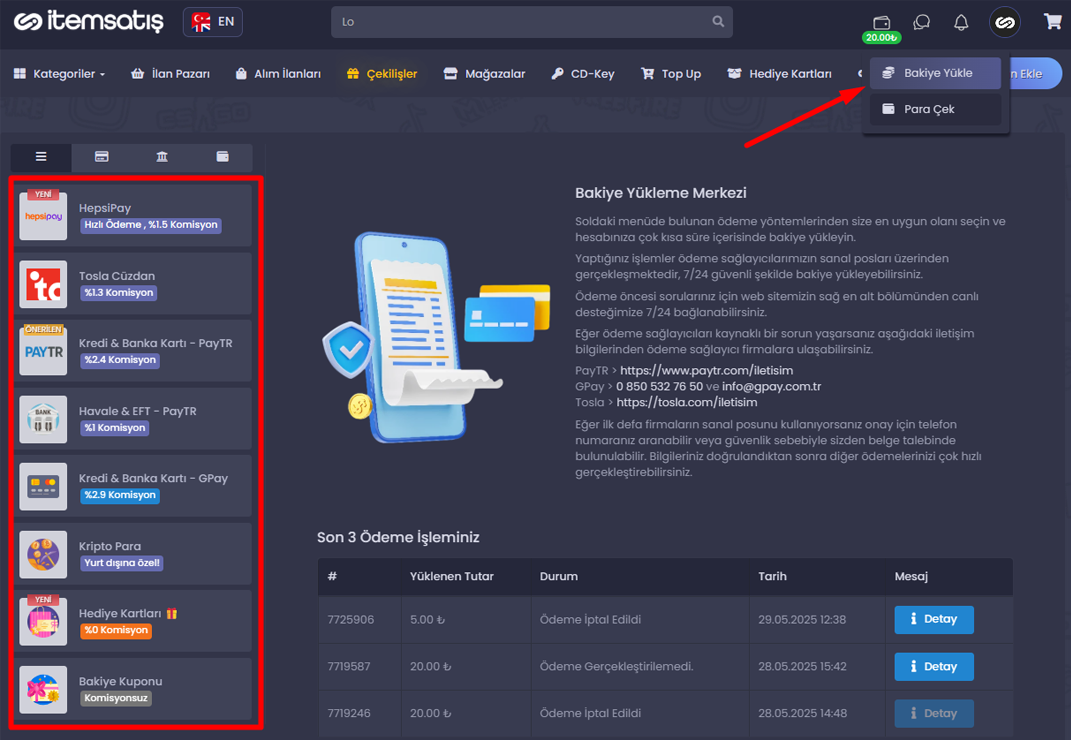Choose Kripto Para payment method
The width and height of the screenshot is (1071, 740).
(133, 554)
